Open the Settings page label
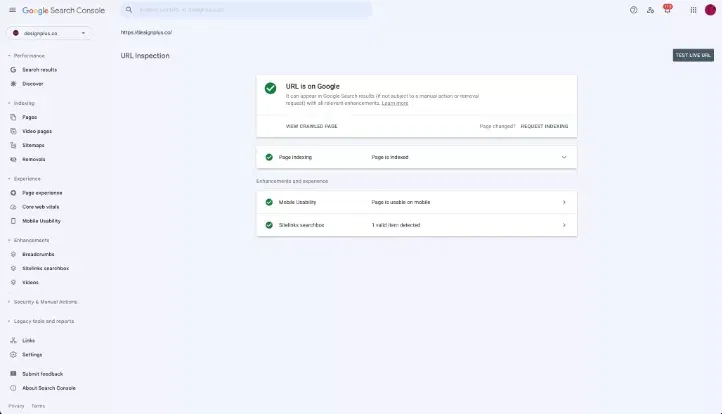The width and height of the screenshot is (722, 414). pos(32,355)
